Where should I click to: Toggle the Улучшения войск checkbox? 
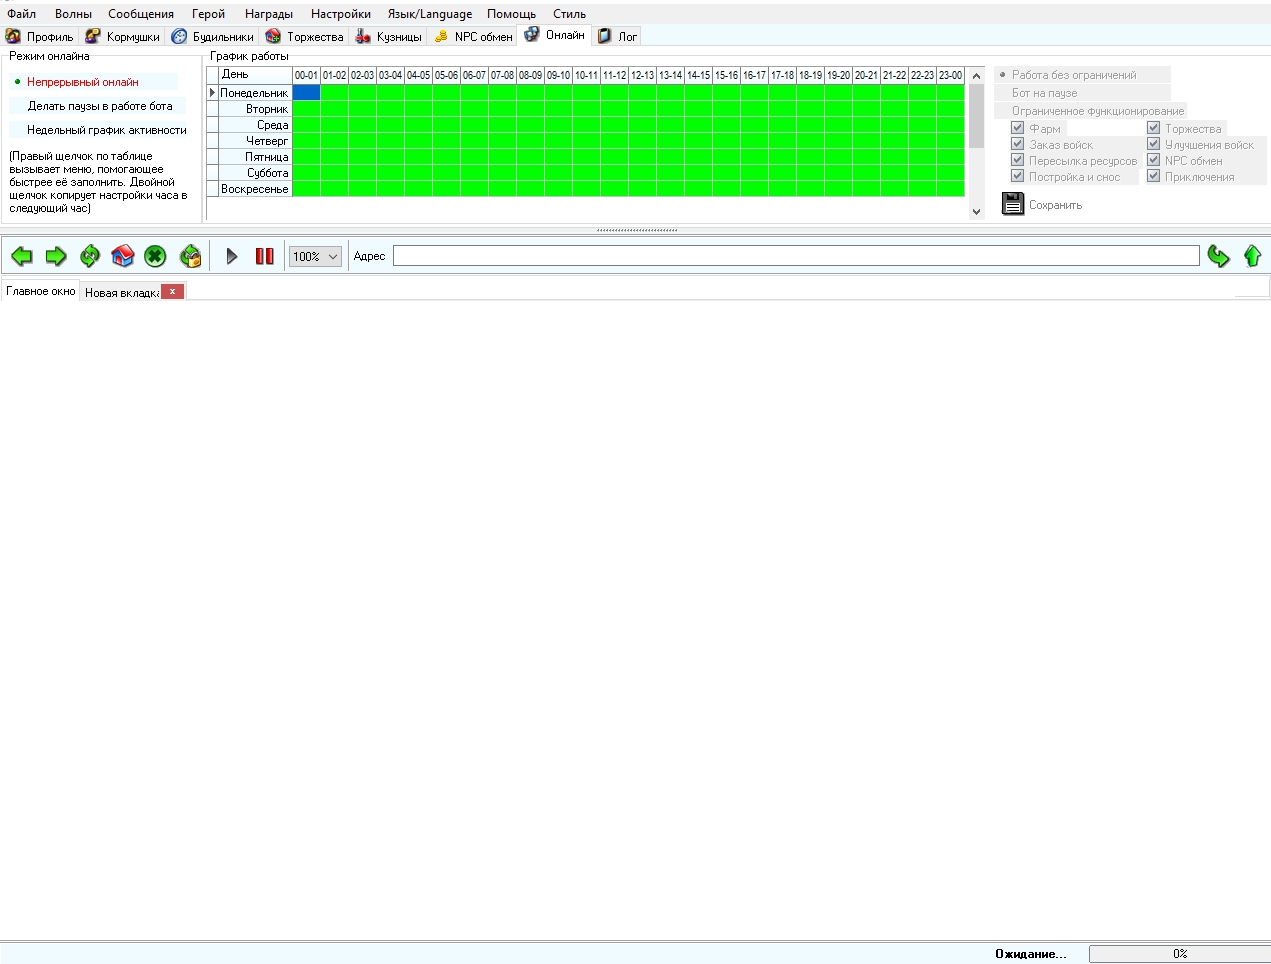[1153, 144]
